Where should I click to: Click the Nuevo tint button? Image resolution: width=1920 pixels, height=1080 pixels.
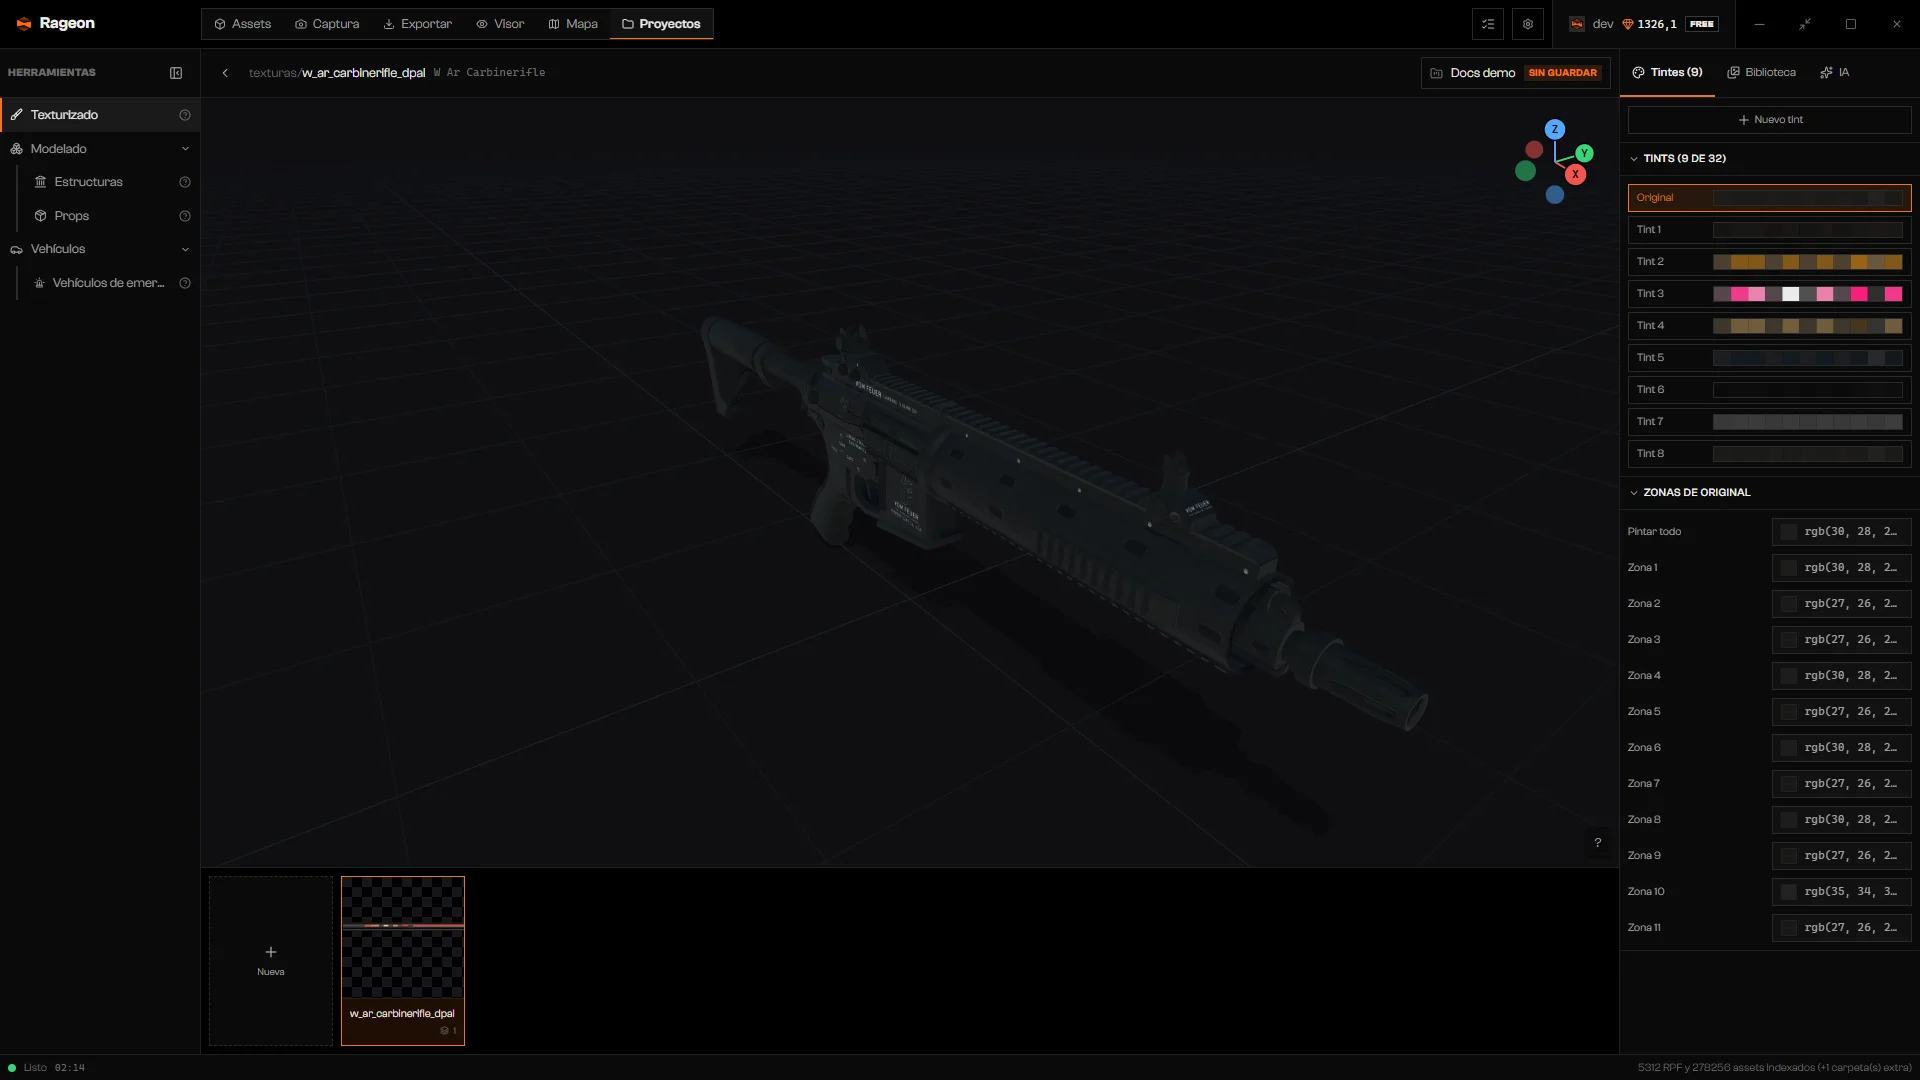[1770, 120]
